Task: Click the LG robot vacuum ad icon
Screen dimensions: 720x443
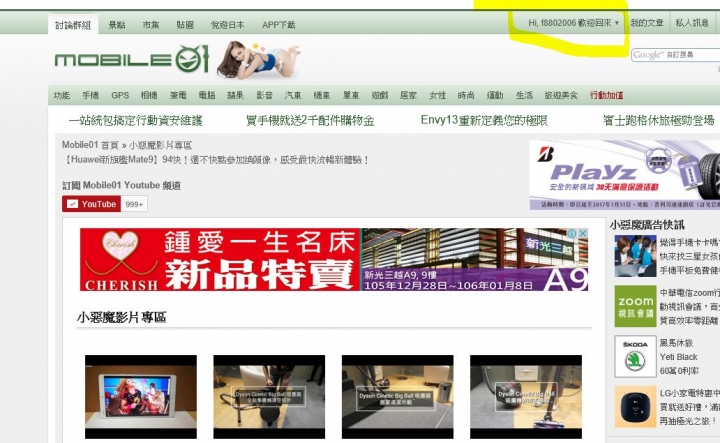Action: coord(636,407)
